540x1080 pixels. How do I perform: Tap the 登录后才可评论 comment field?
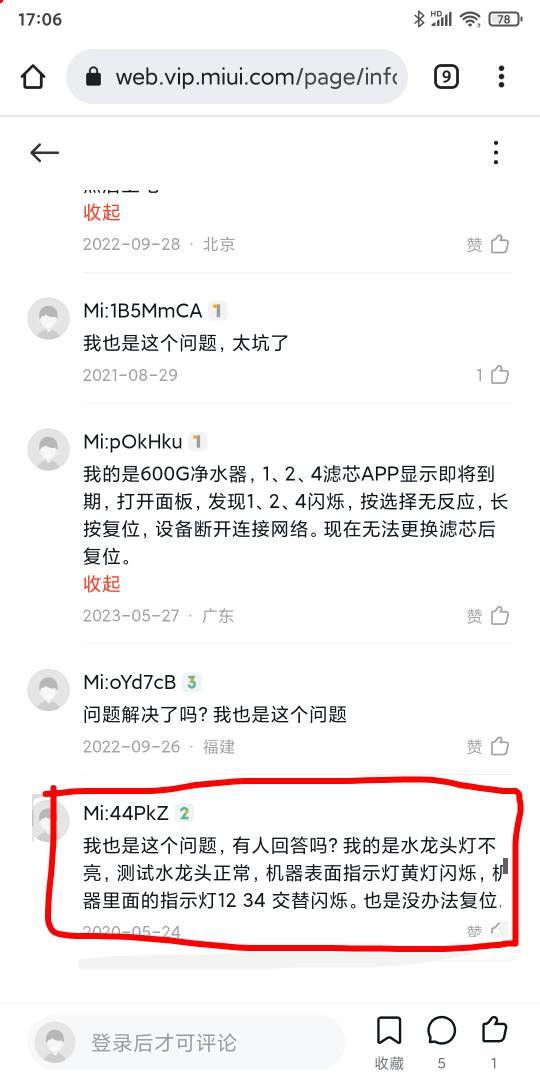coord(186,1042)
